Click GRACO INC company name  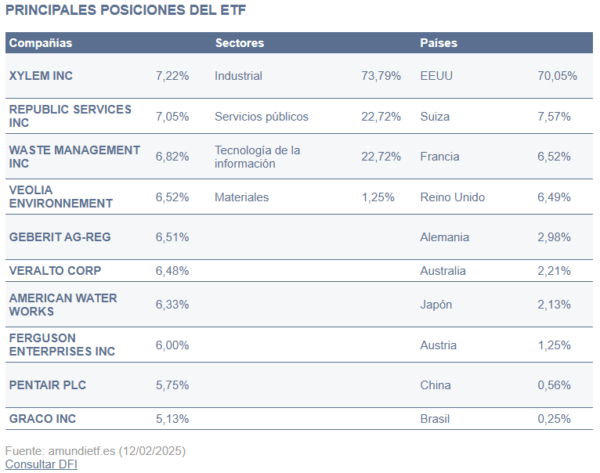[41, 418]
